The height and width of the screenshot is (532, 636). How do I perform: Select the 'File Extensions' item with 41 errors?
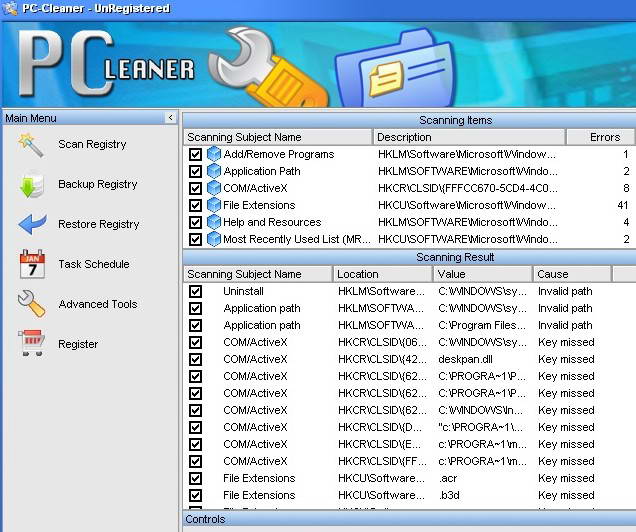click(x=259, y=206)
